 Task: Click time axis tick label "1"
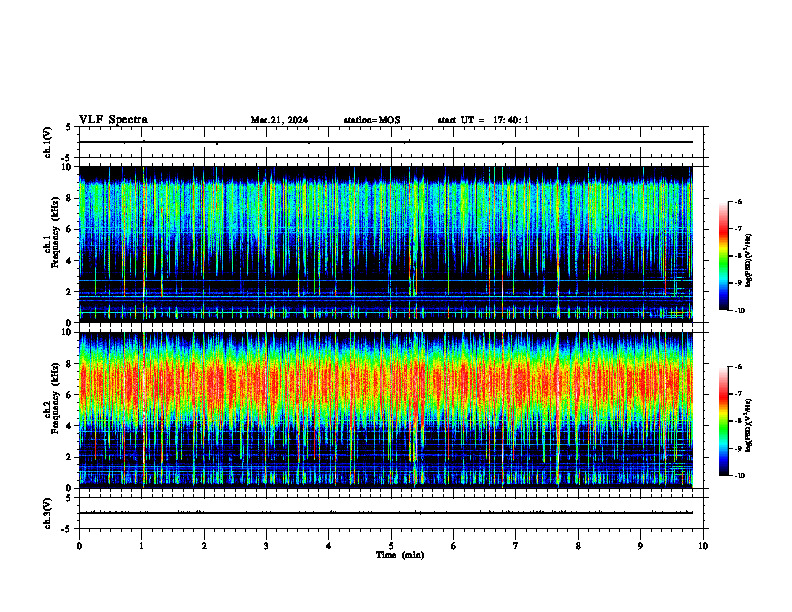tap(141, 546)
